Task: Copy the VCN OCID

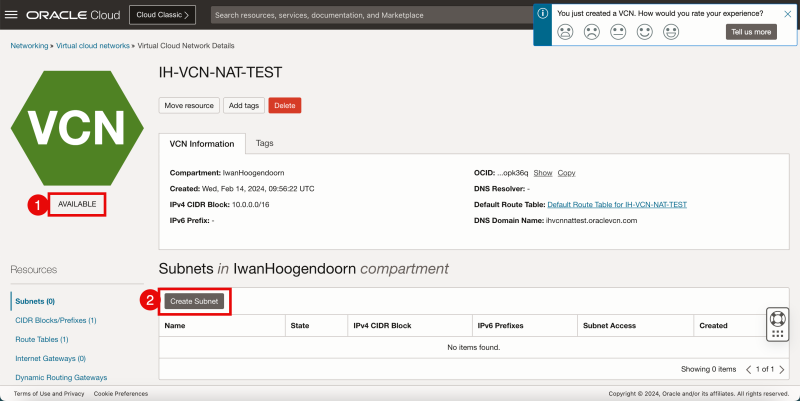Action: pyautogui.click(x=566, y=173)
